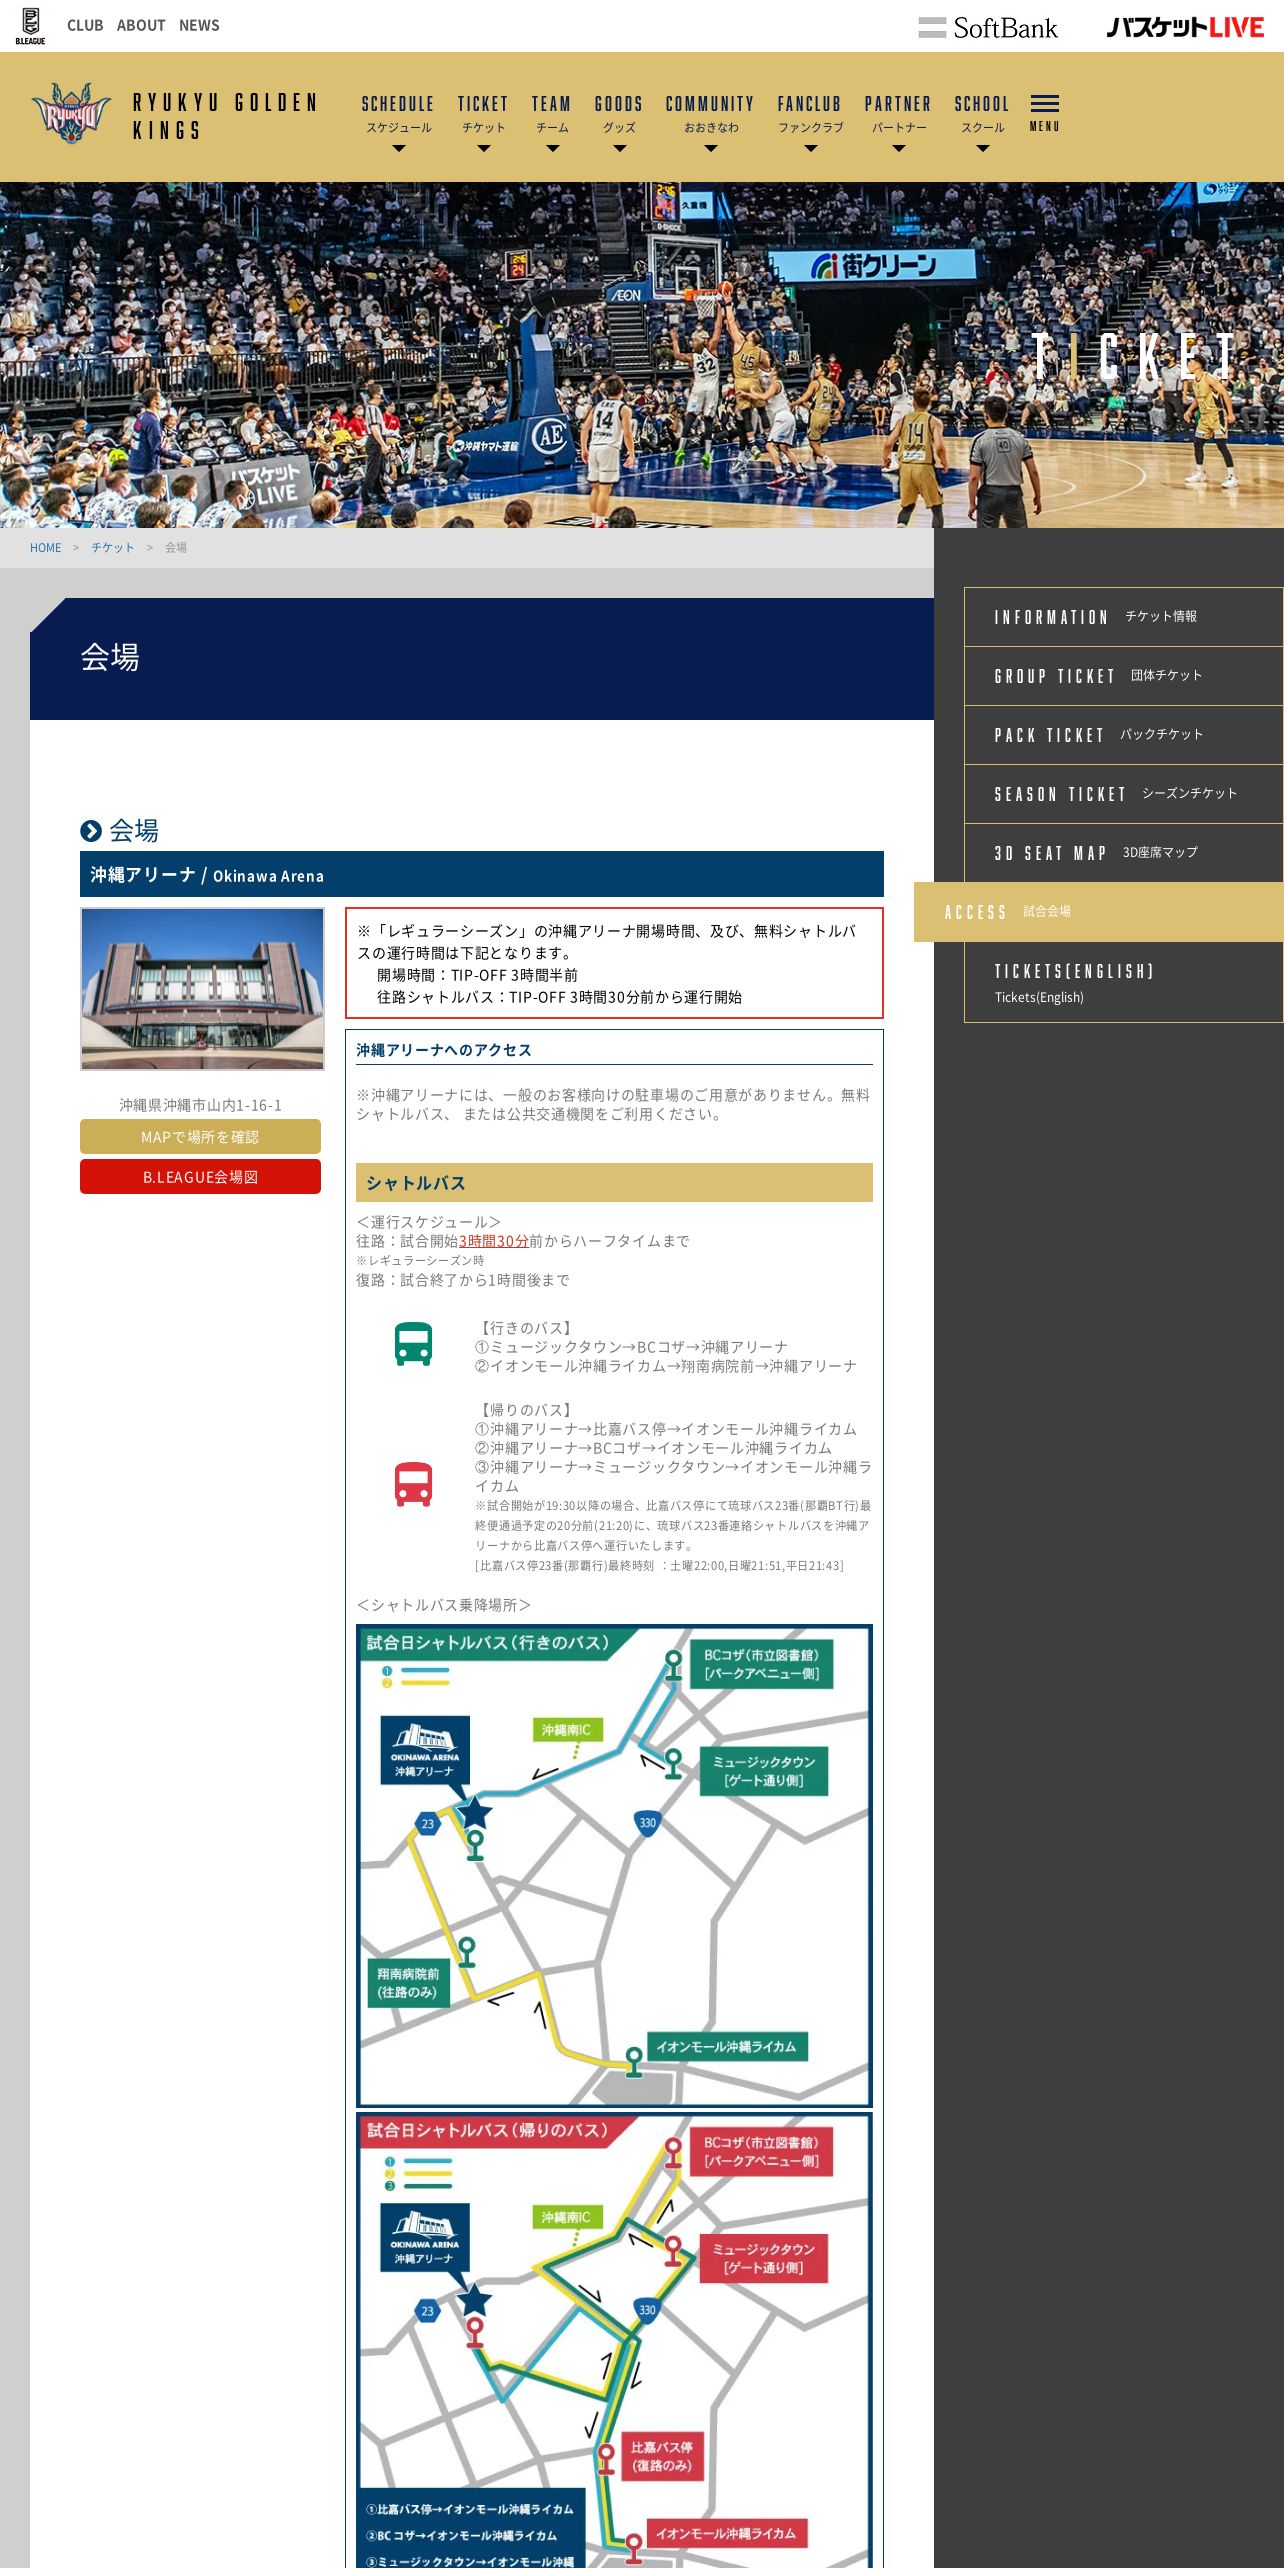This screenshot has height=2568, width=1284.
Task: Open the CLUB top menu item
Action: coord(85,25)
